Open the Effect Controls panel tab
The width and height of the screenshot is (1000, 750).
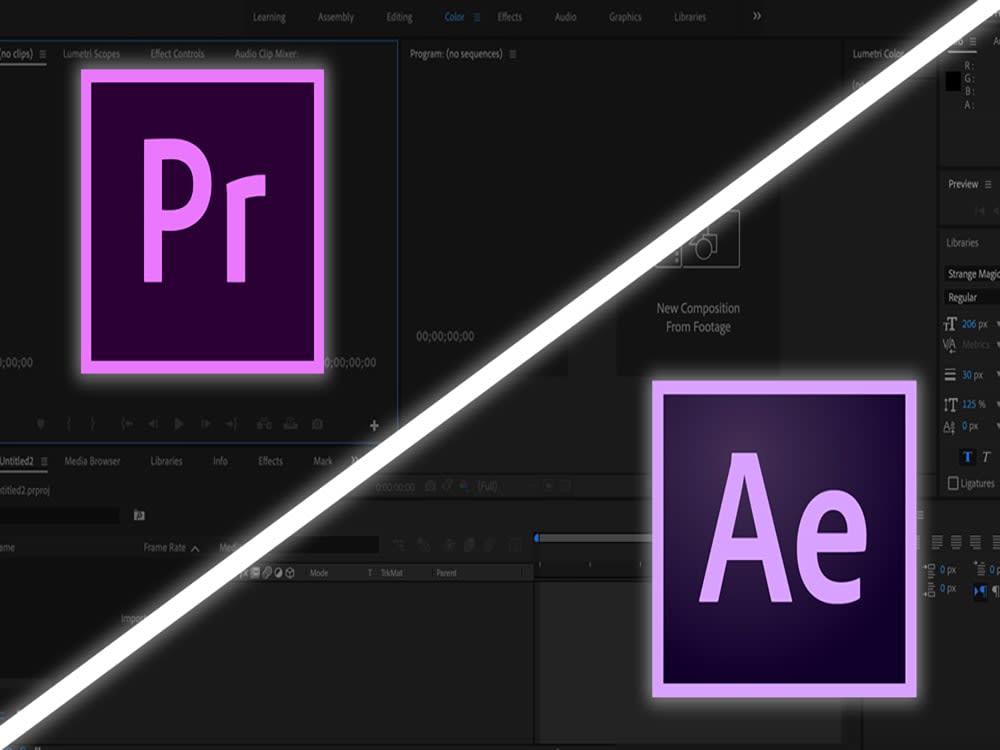click(177, 54)
